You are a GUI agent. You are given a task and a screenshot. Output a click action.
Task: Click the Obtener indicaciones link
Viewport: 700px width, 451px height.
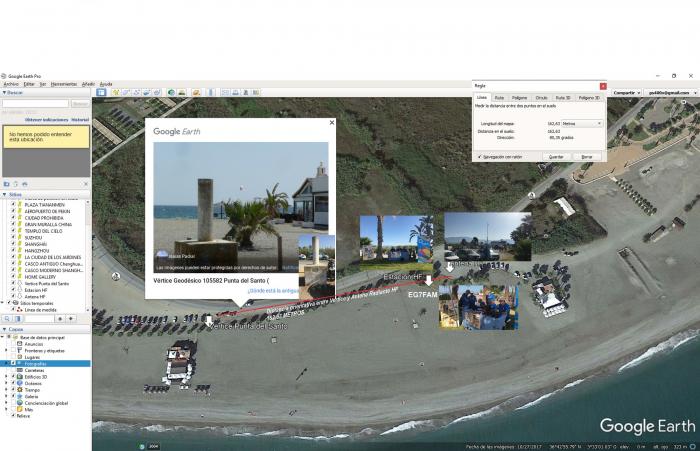coord(47,120)
